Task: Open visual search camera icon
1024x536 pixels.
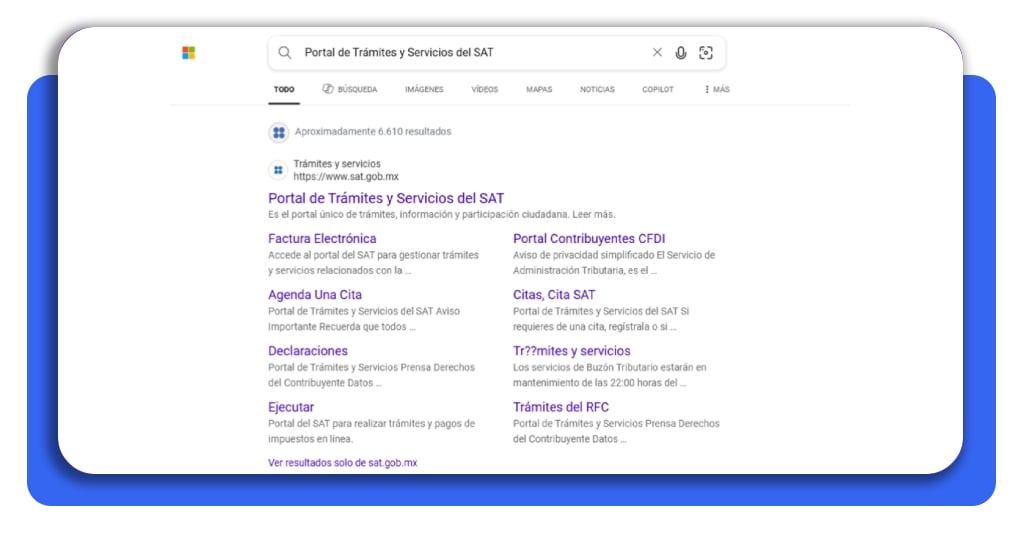Action: coord(706,53)
